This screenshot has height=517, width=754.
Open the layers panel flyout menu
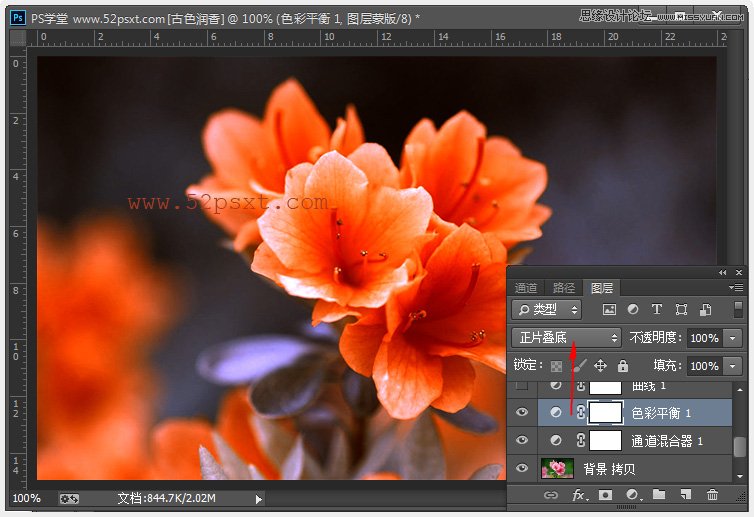[736, 288]
